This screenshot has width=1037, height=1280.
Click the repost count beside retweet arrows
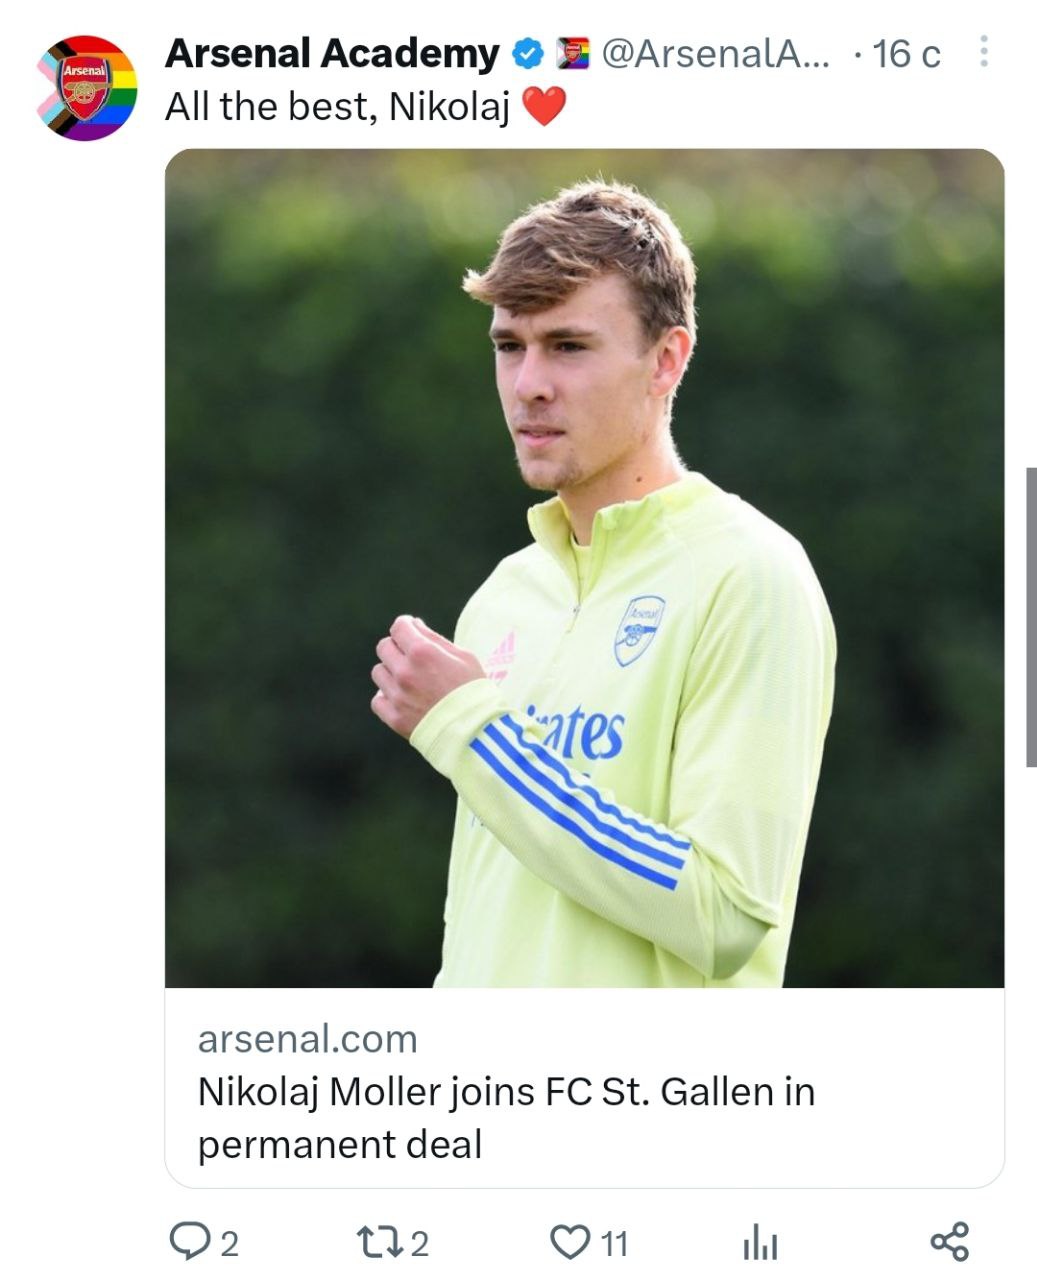click(420, 1244)
